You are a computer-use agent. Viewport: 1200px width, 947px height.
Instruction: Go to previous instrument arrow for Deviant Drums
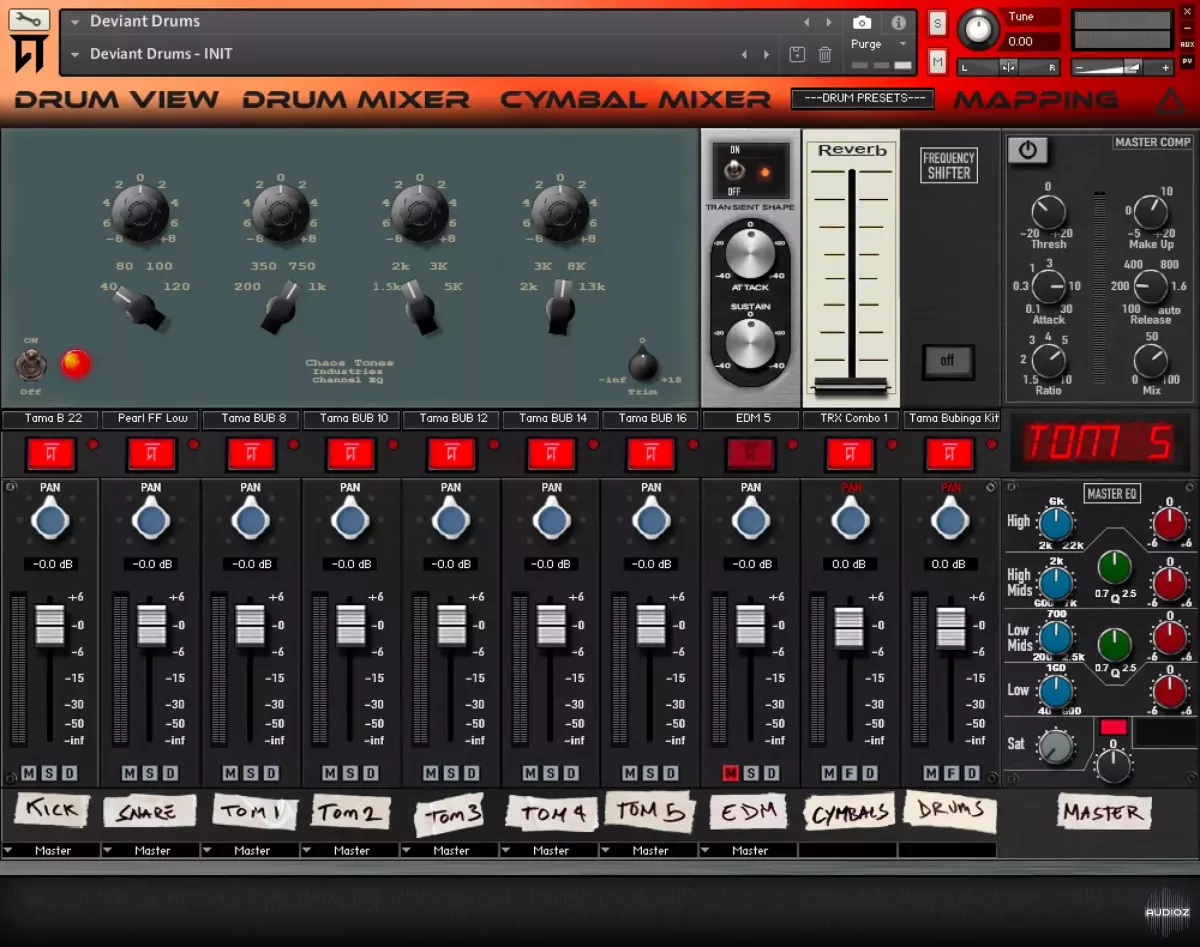806,22
